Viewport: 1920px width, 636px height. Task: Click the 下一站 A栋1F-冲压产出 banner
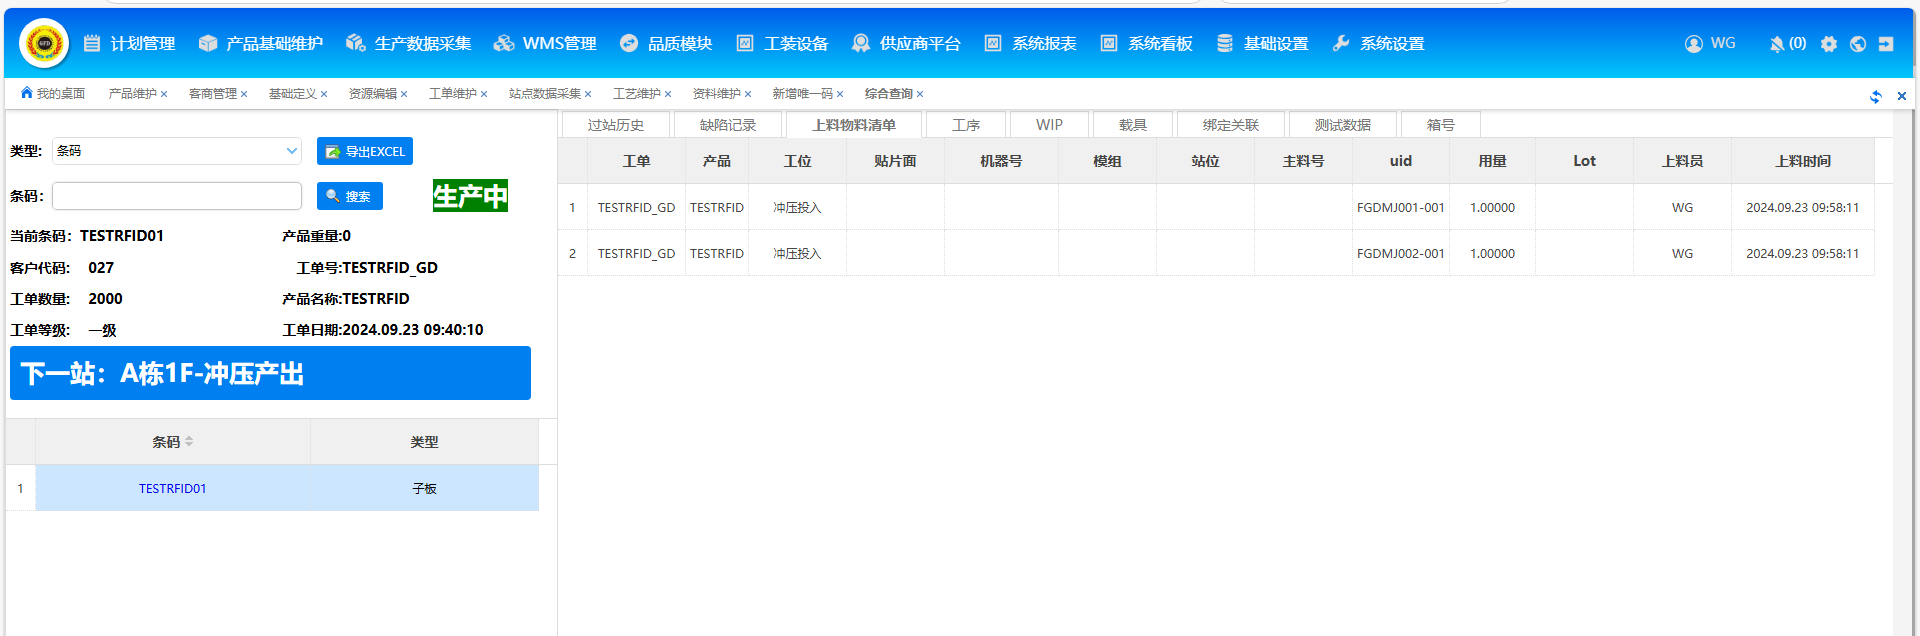(x=270, y=373)
